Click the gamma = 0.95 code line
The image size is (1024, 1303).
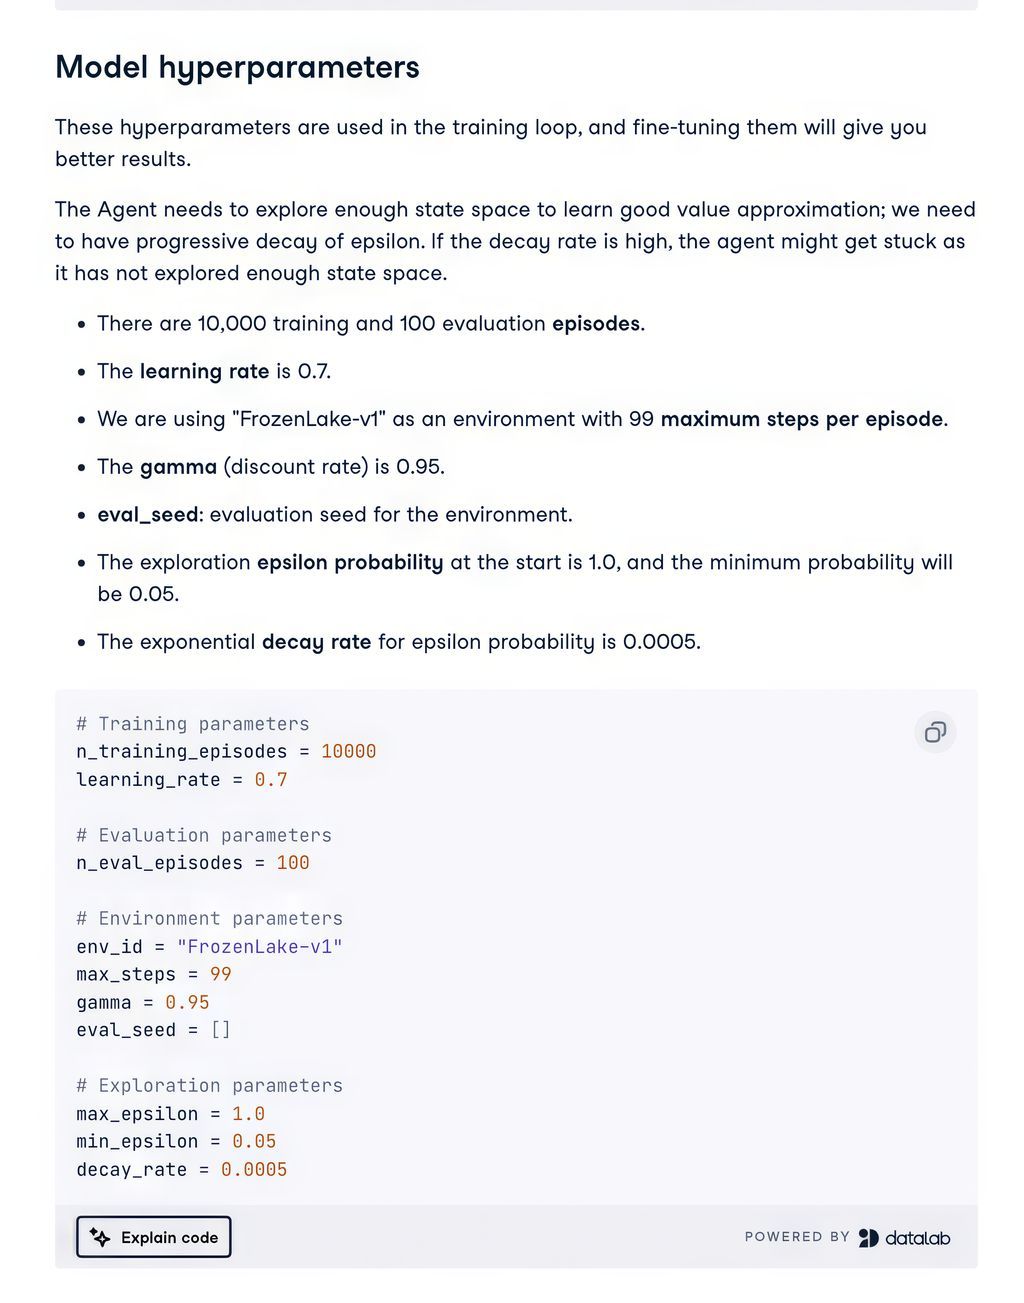pyautogui.click(x=143, y=1002)
